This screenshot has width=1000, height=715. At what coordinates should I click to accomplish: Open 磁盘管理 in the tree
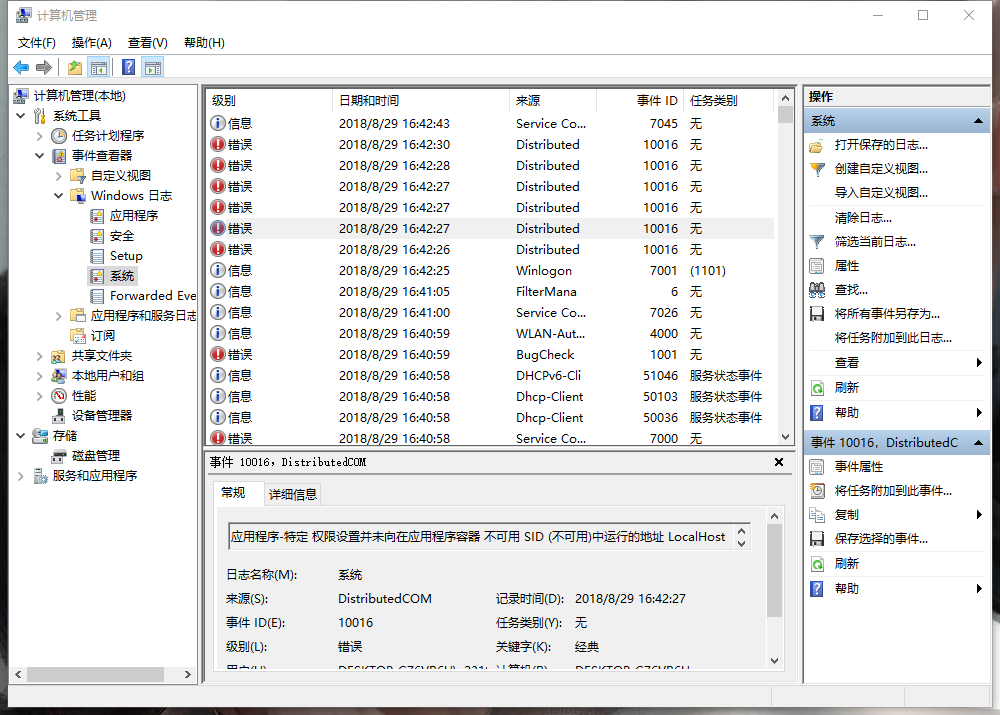click(96, 456)
